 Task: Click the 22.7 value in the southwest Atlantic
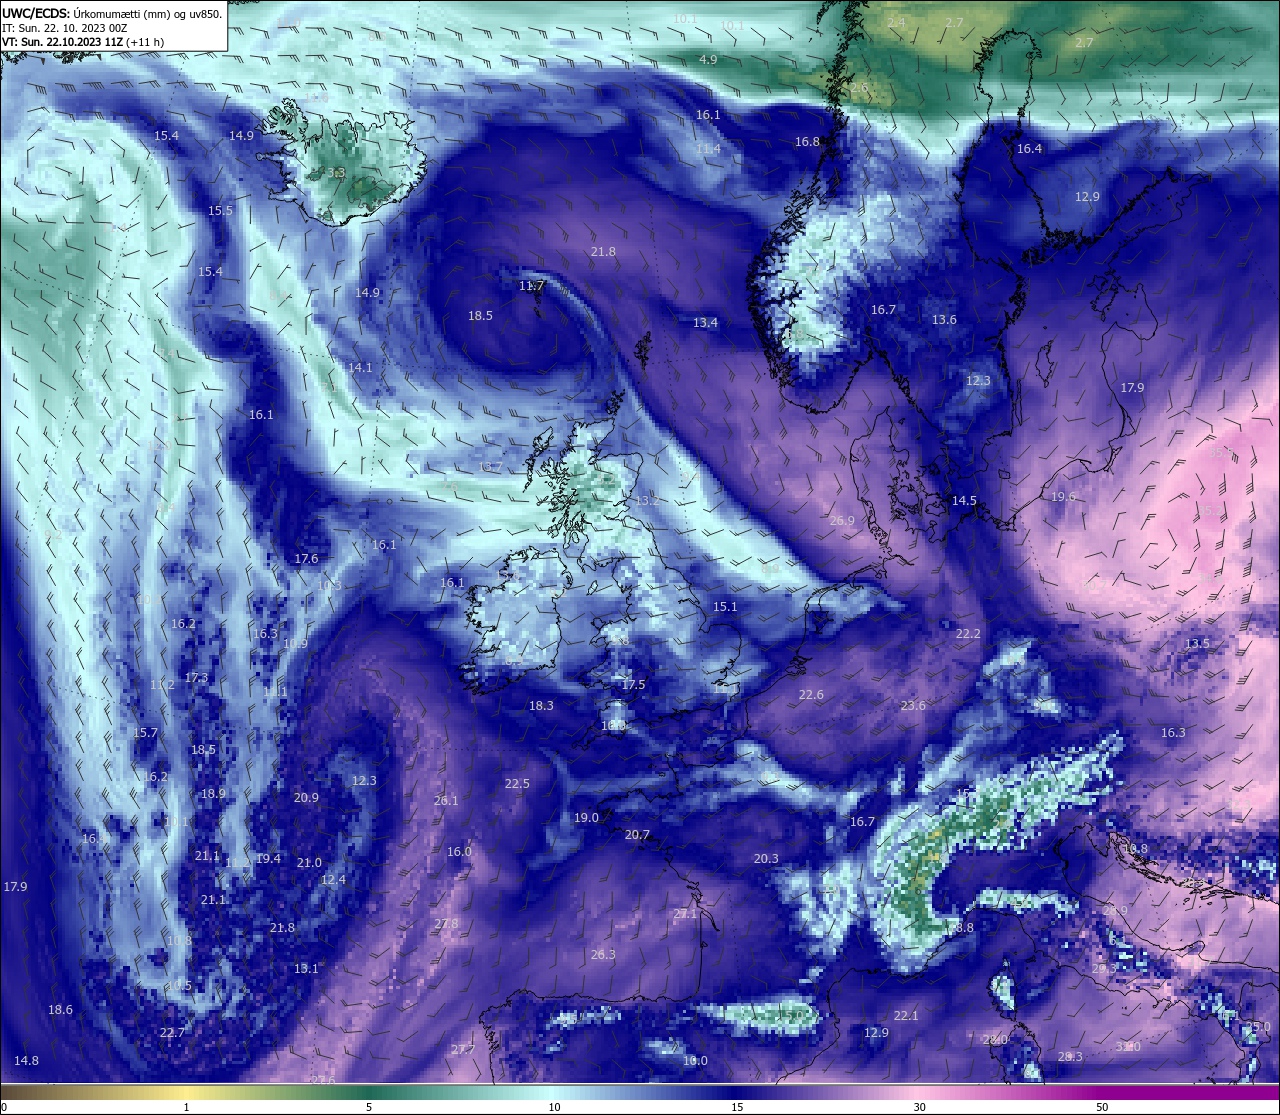(172, 1033)
